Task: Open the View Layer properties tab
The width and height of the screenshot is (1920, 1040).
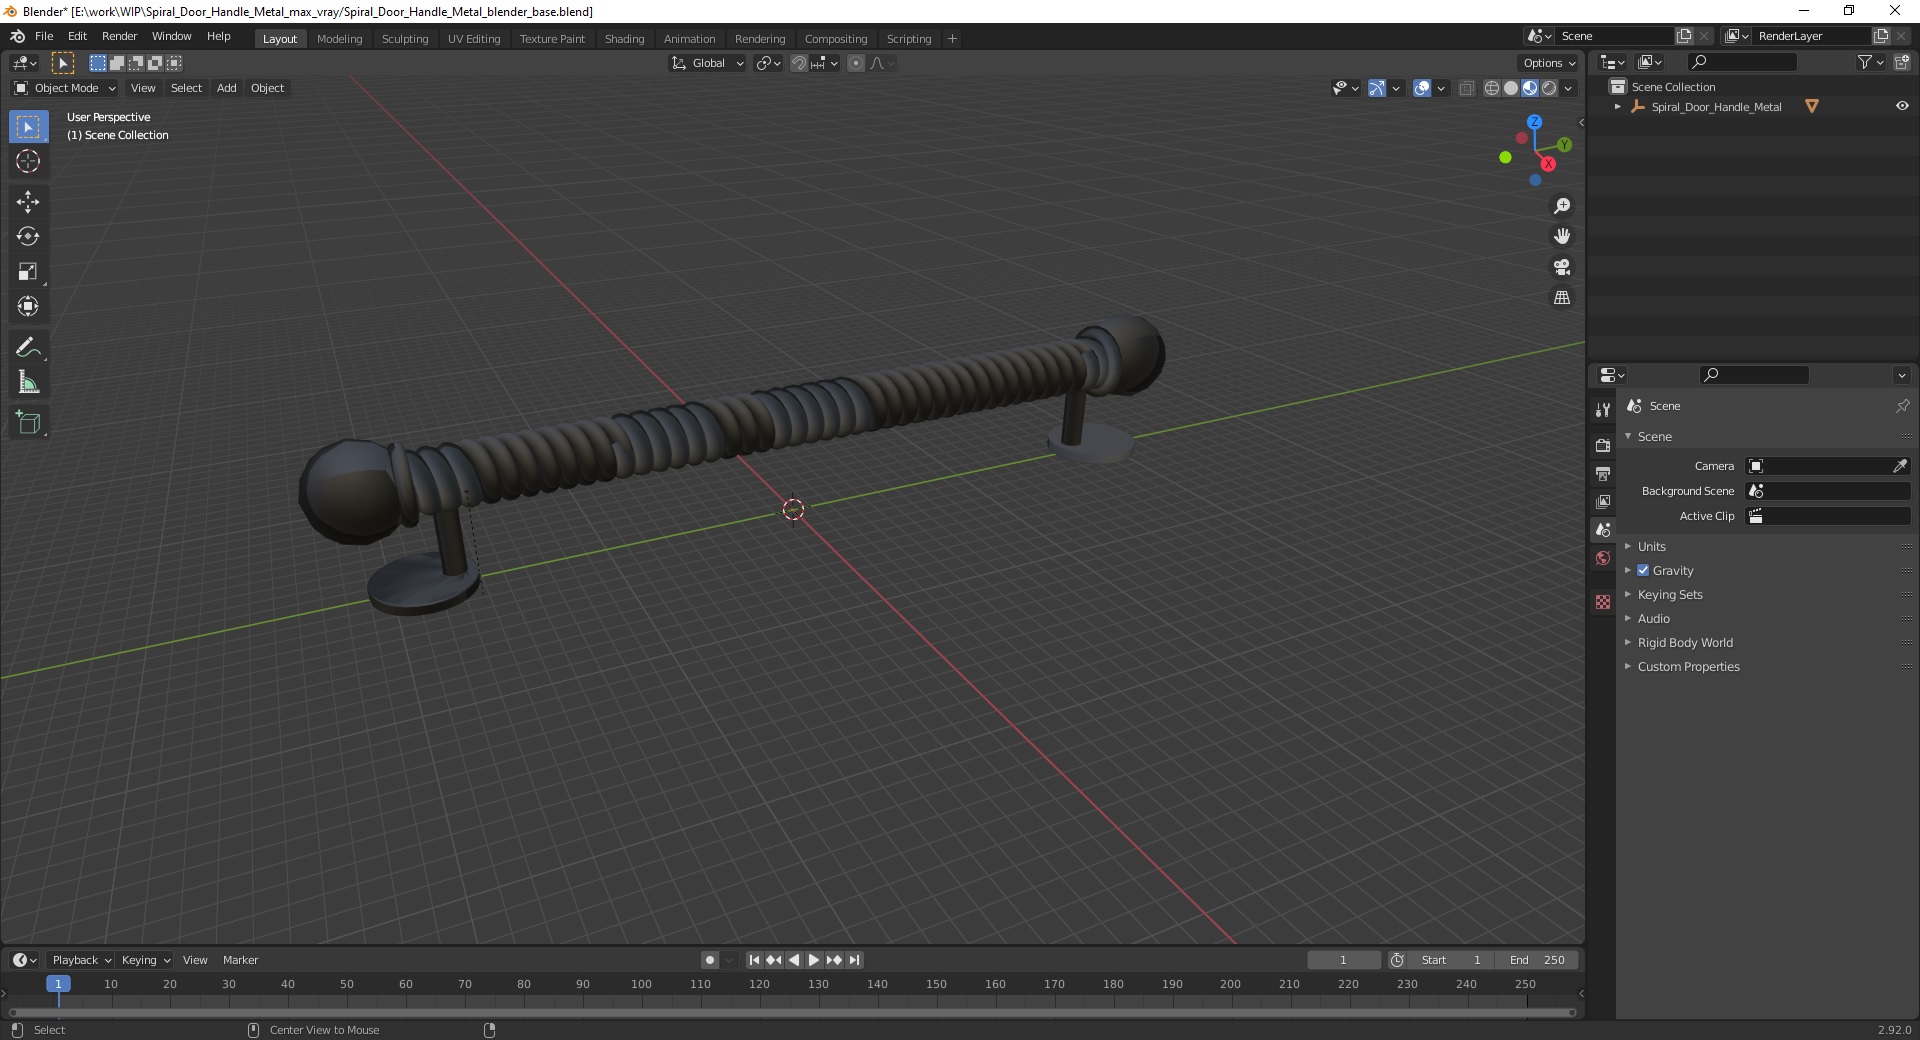Action: click(1603, 501)
